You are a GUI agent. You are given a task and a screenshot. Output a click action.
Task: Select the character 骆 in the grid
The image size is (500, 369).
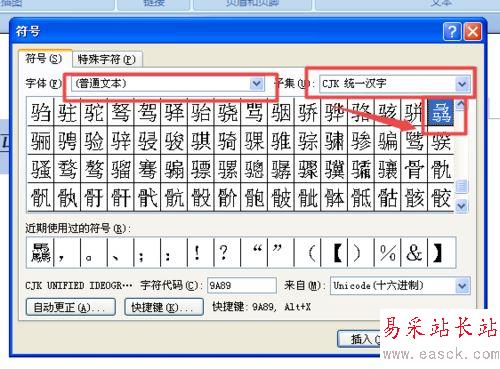[360, 112]
